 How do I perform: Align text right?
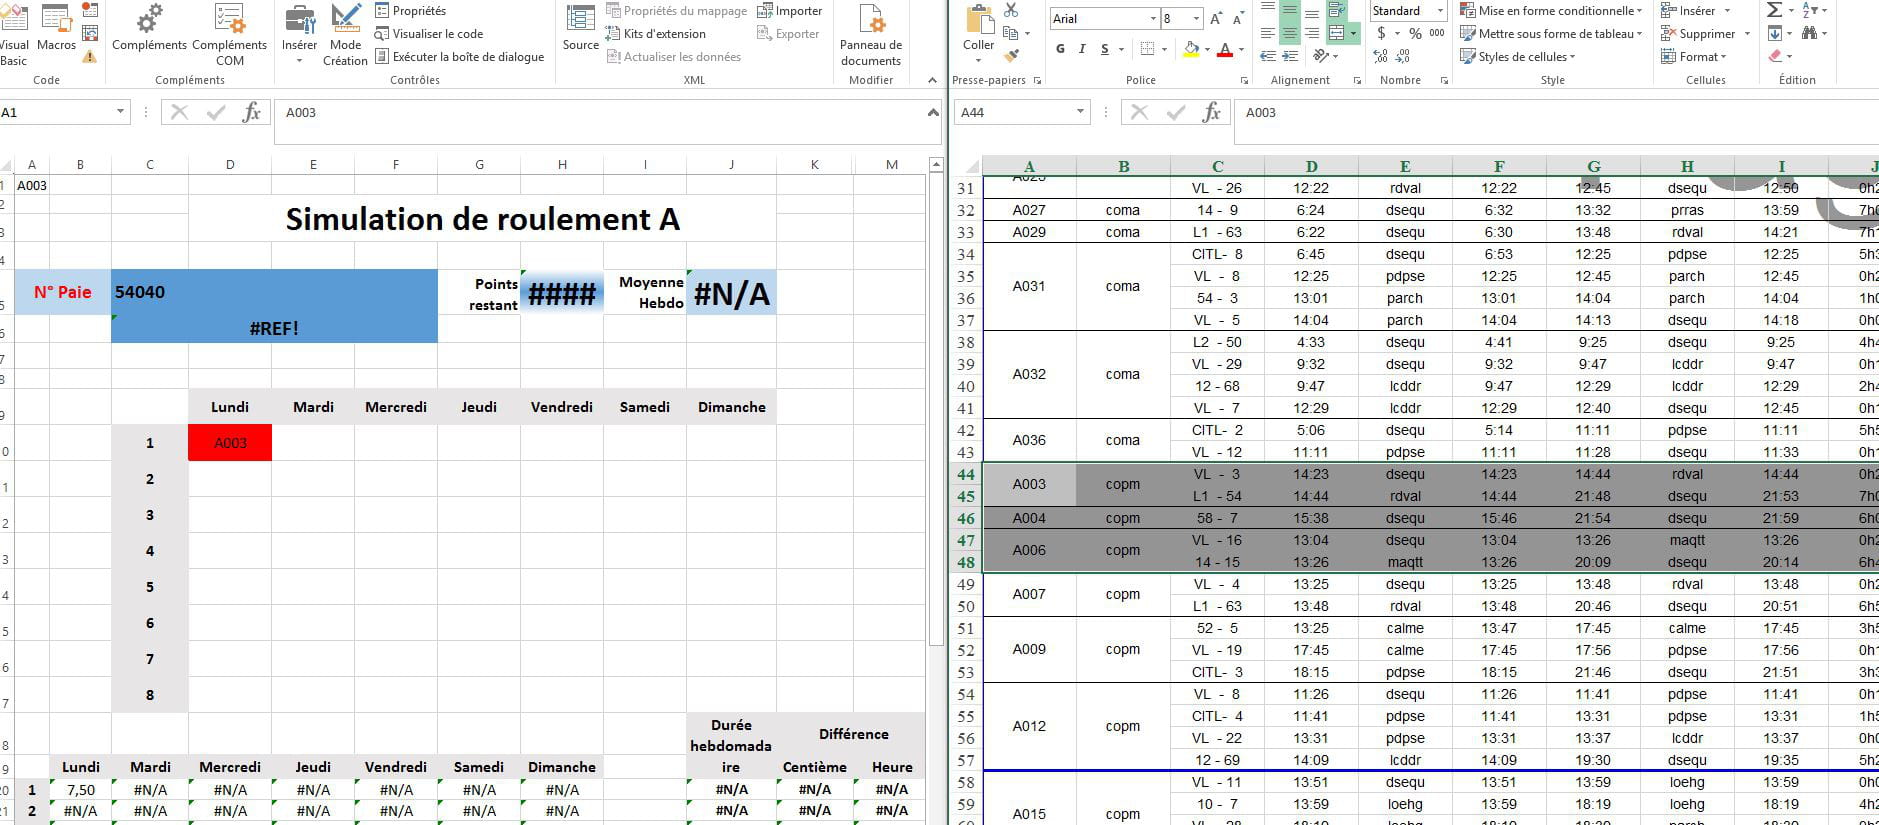coord(1311,33)
